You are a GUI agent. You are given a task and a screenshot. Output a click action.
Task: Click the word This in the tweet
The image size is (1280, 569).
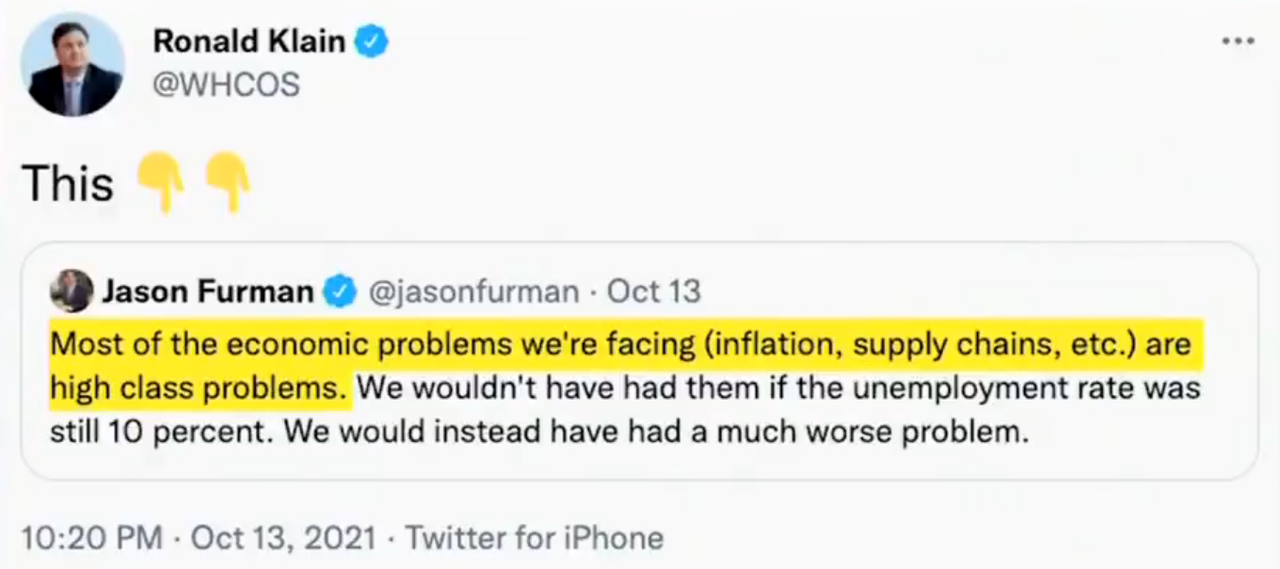(x=68, y=184)
